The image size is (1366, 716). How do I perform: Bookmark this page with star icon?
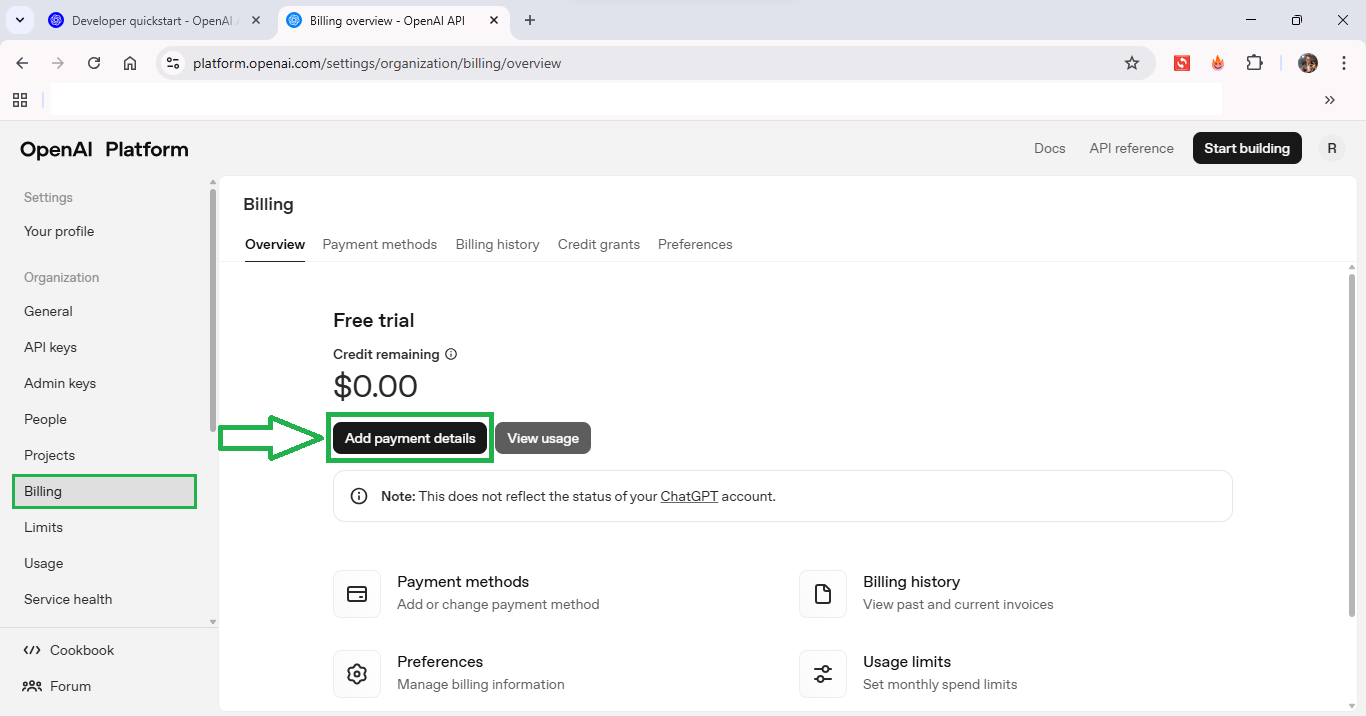pos(1132,63)
